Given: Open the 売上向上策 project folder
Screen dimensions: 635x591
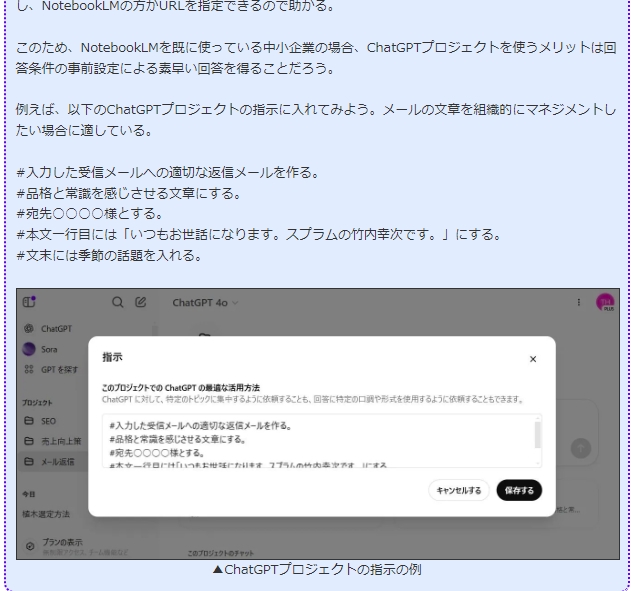Looking at the screenshot, I should pos(52,441).
